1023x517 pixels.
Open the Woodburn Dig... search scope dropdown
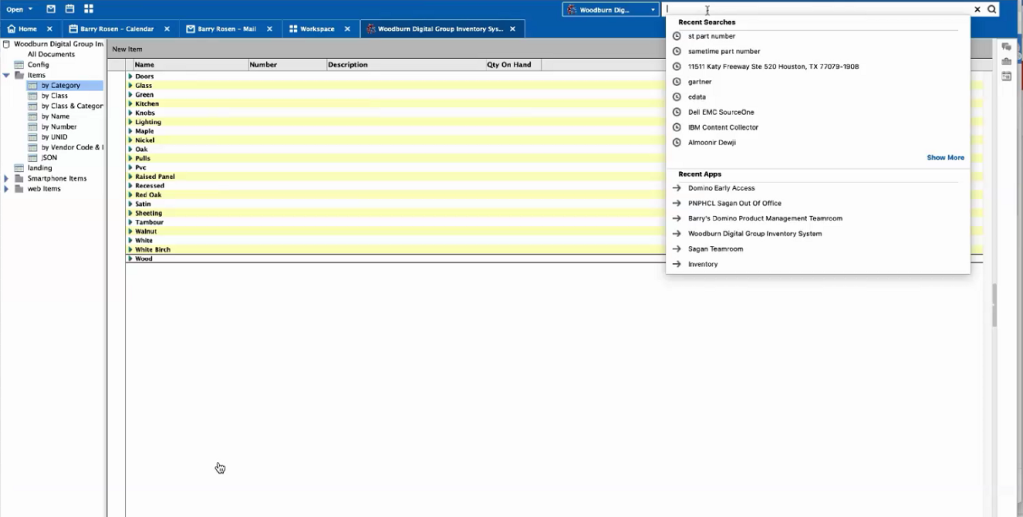611,10
